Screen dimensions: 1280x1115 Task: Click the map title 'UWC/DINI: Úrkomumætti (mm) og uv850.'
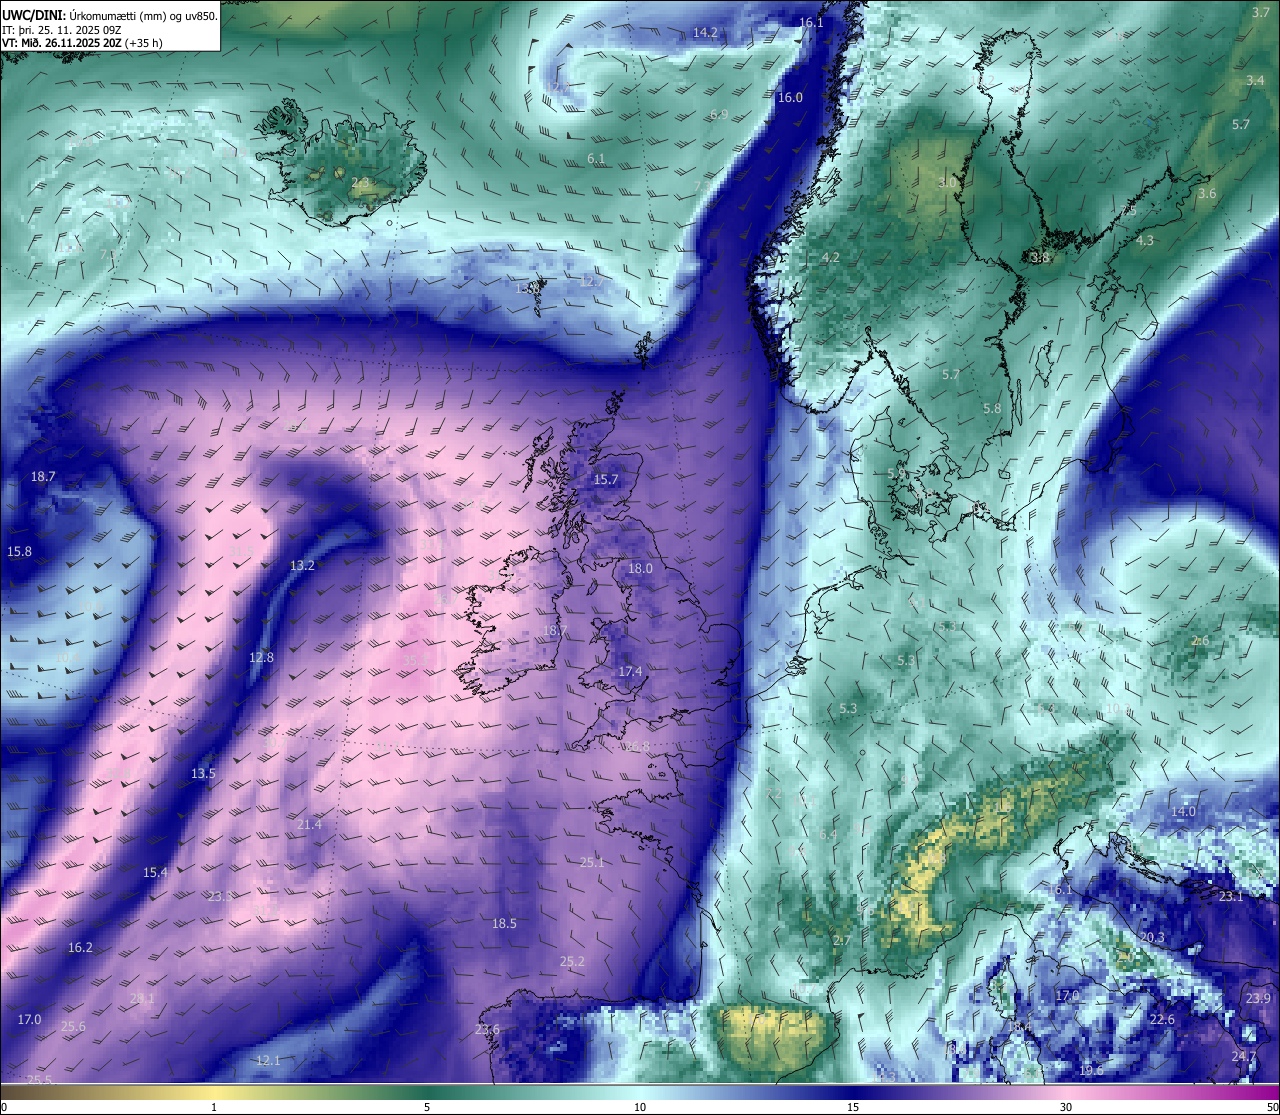click(110, 15)
